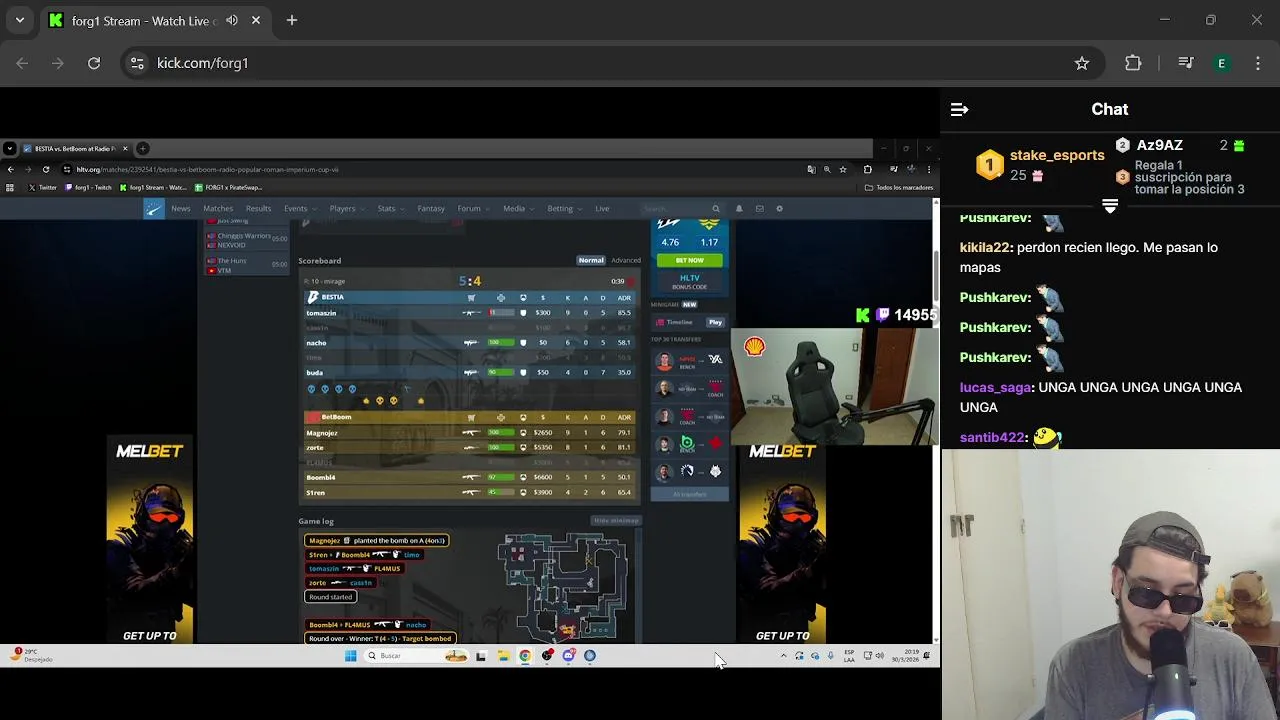
Task: Click Windows Start in streamed taskbar
Action: (350, 656)
